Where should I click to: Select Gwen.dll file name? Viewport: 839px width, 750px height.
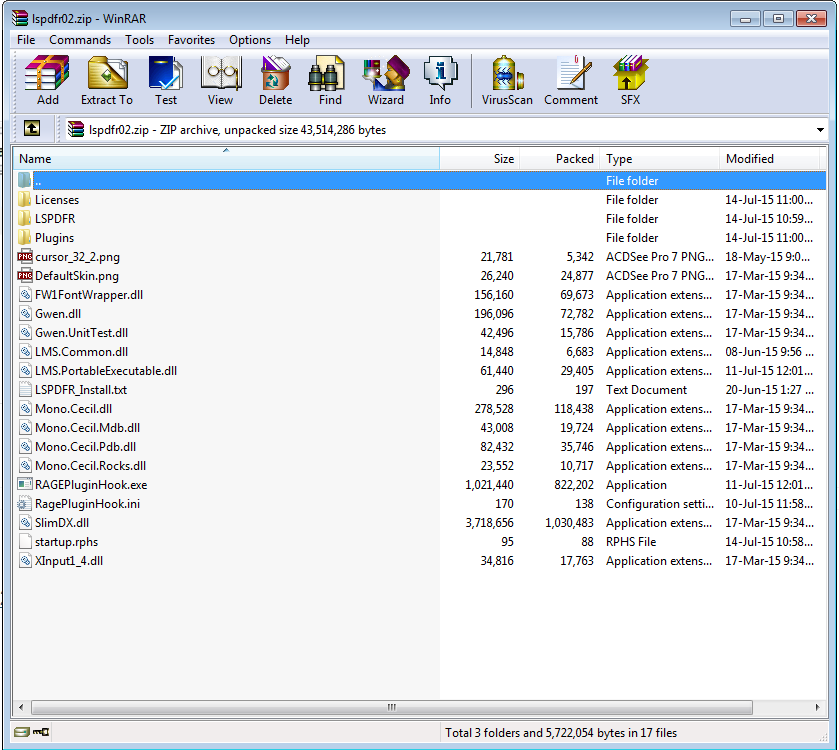point(58,314)
